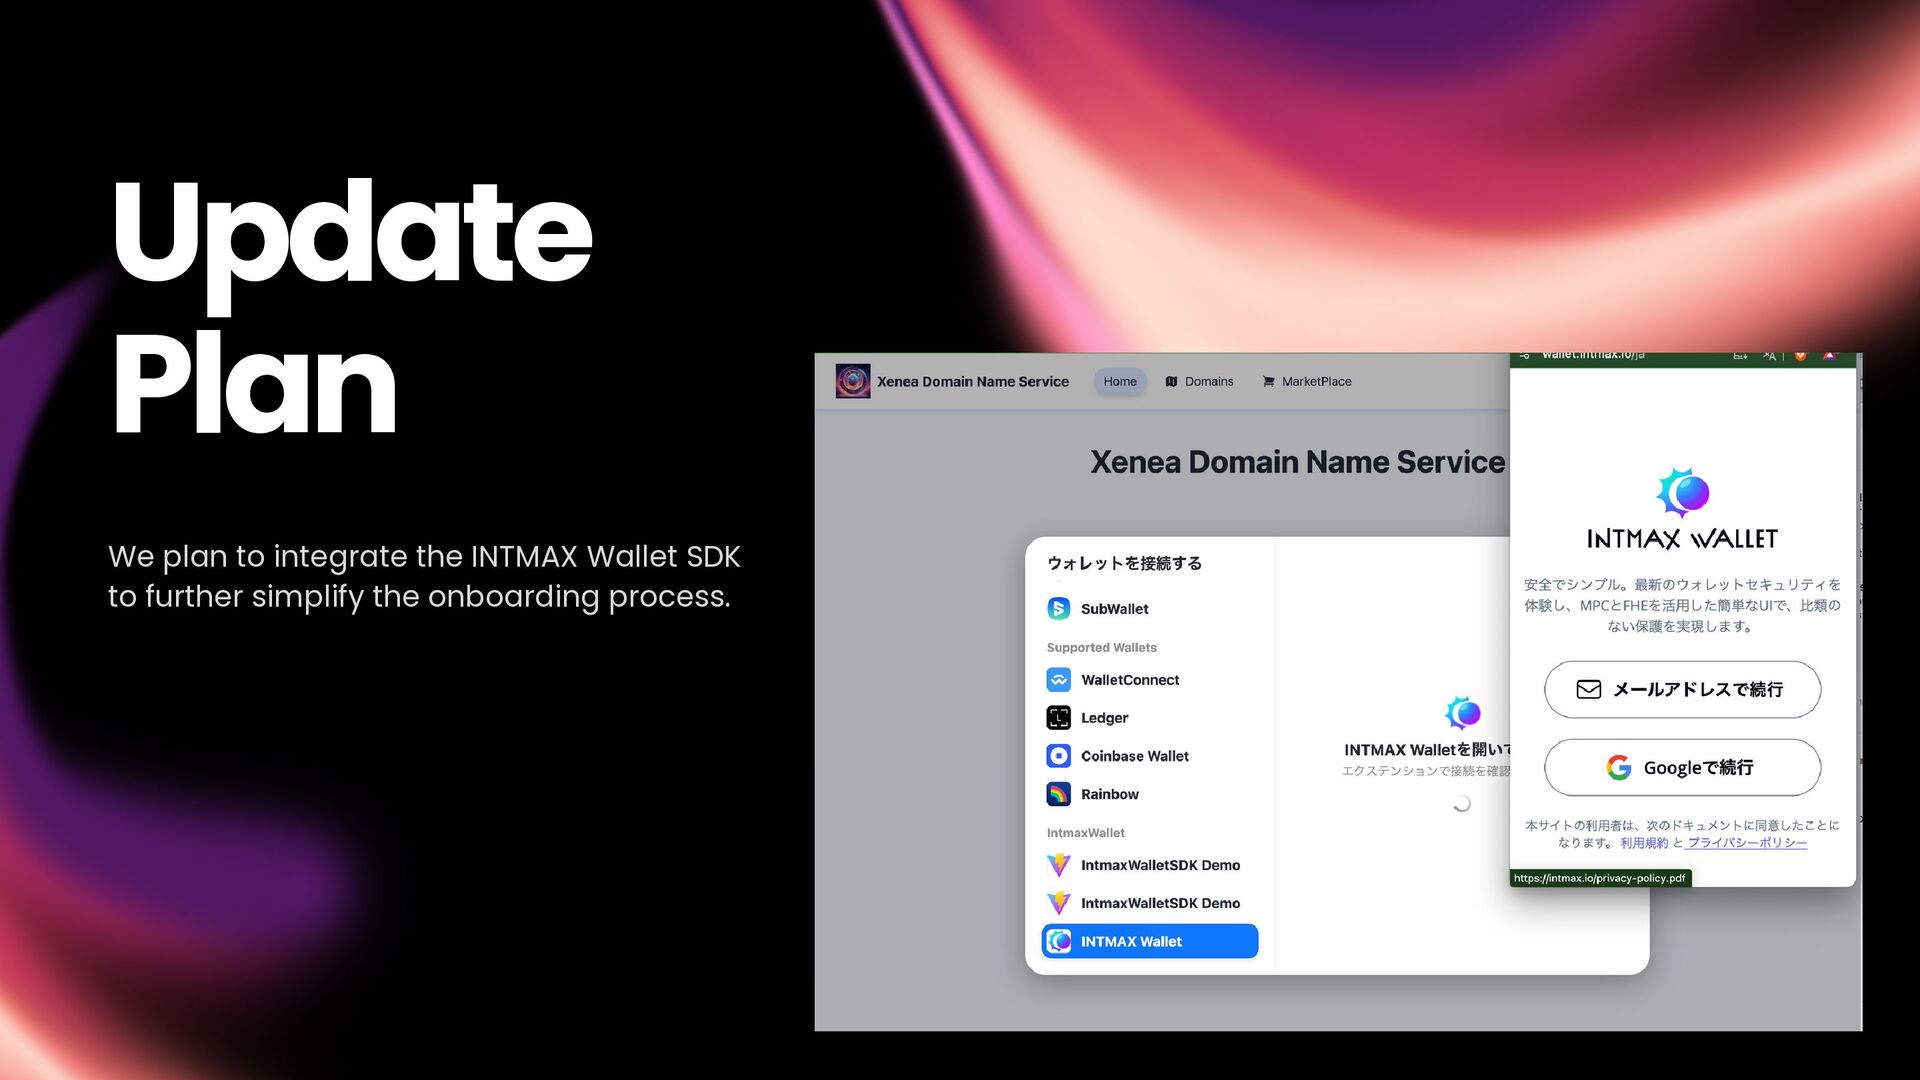Click the WalletConnect icon
Viewport: 1920px width, 1080px height.
1058,680
